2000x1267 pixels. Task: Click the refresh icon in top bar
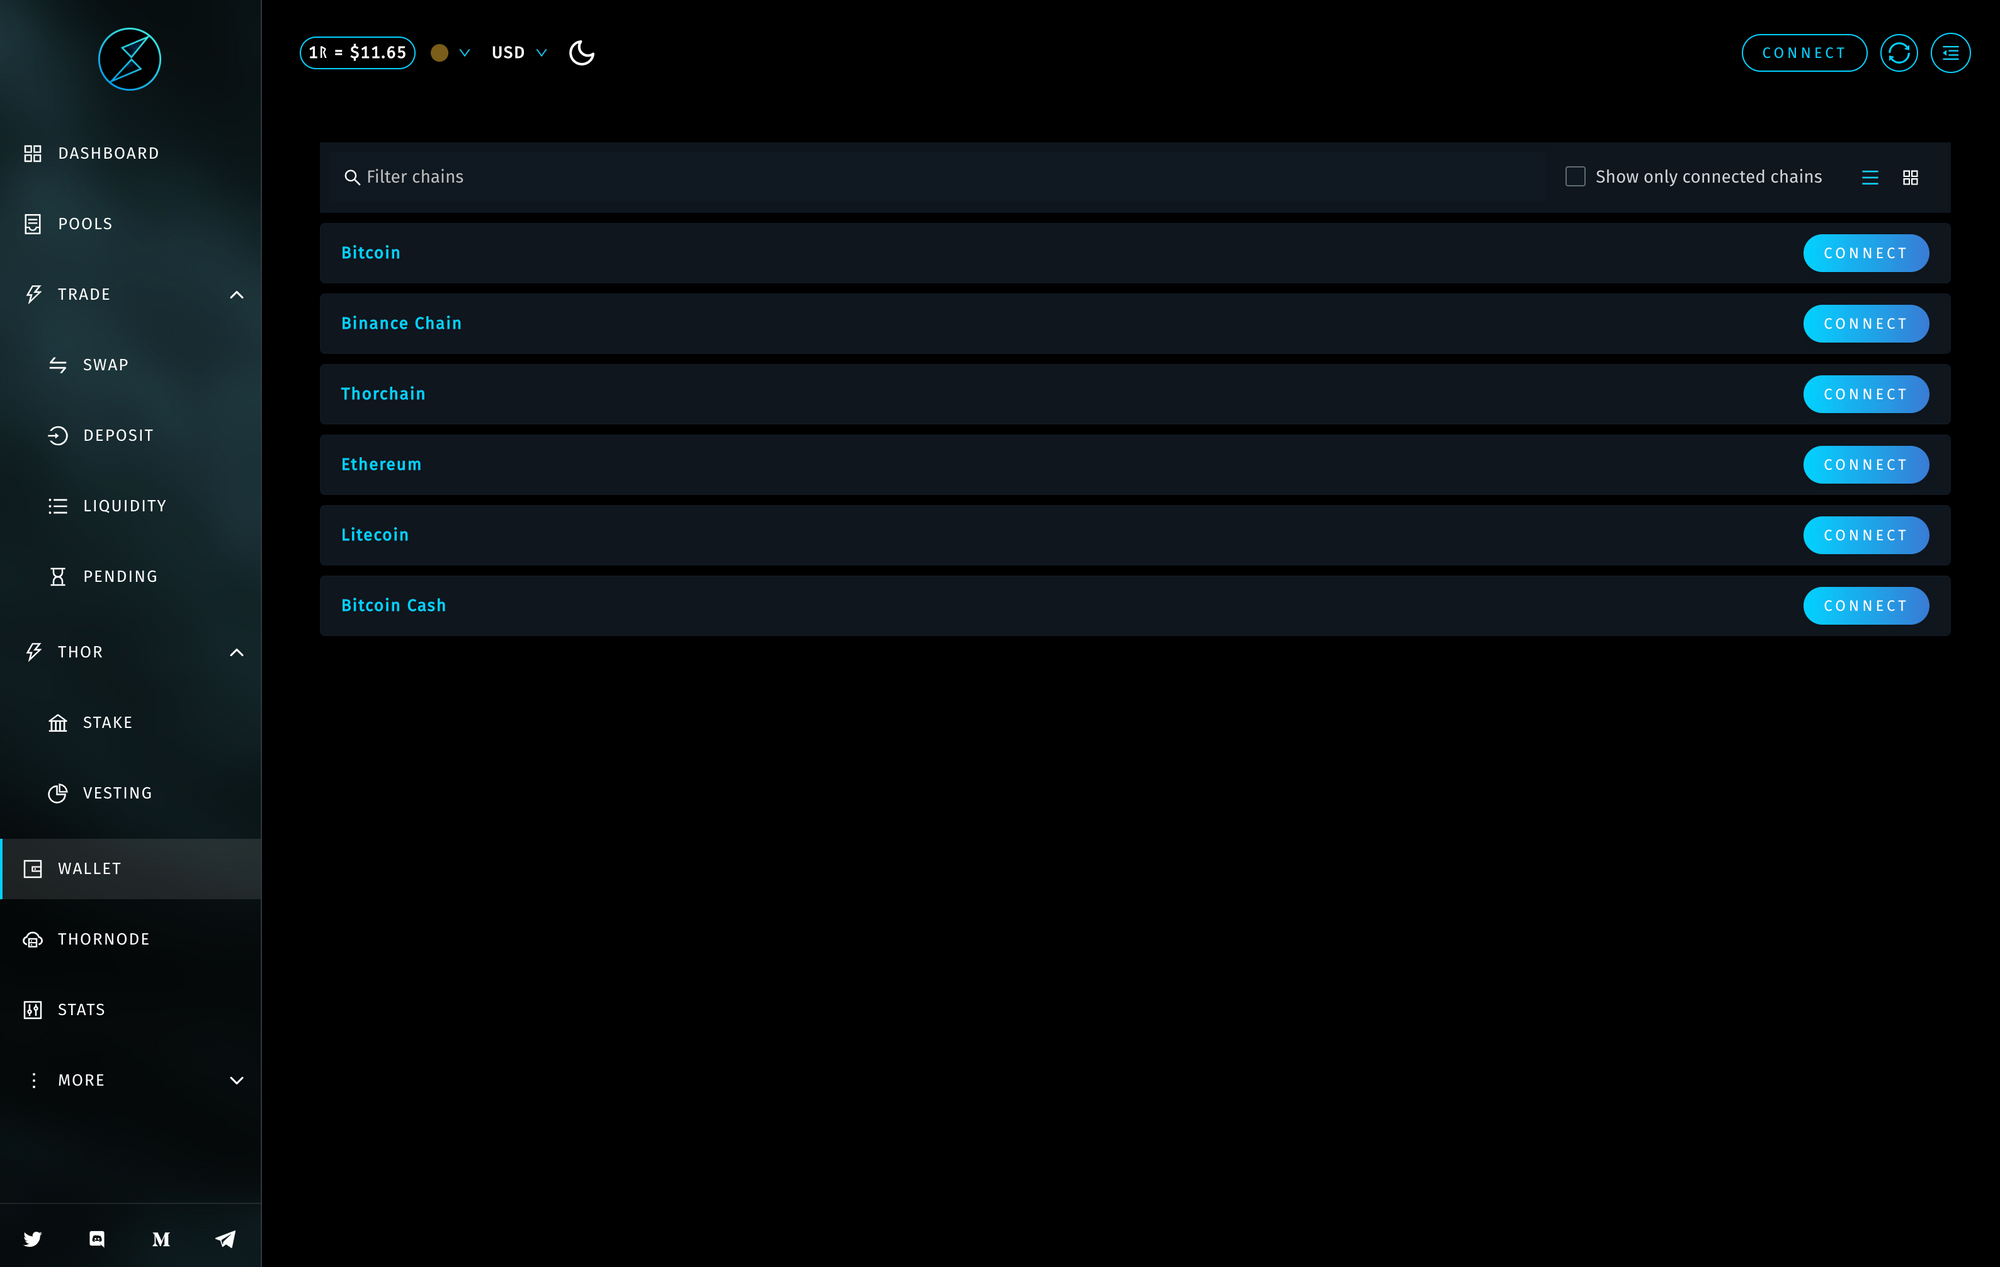1898,53
